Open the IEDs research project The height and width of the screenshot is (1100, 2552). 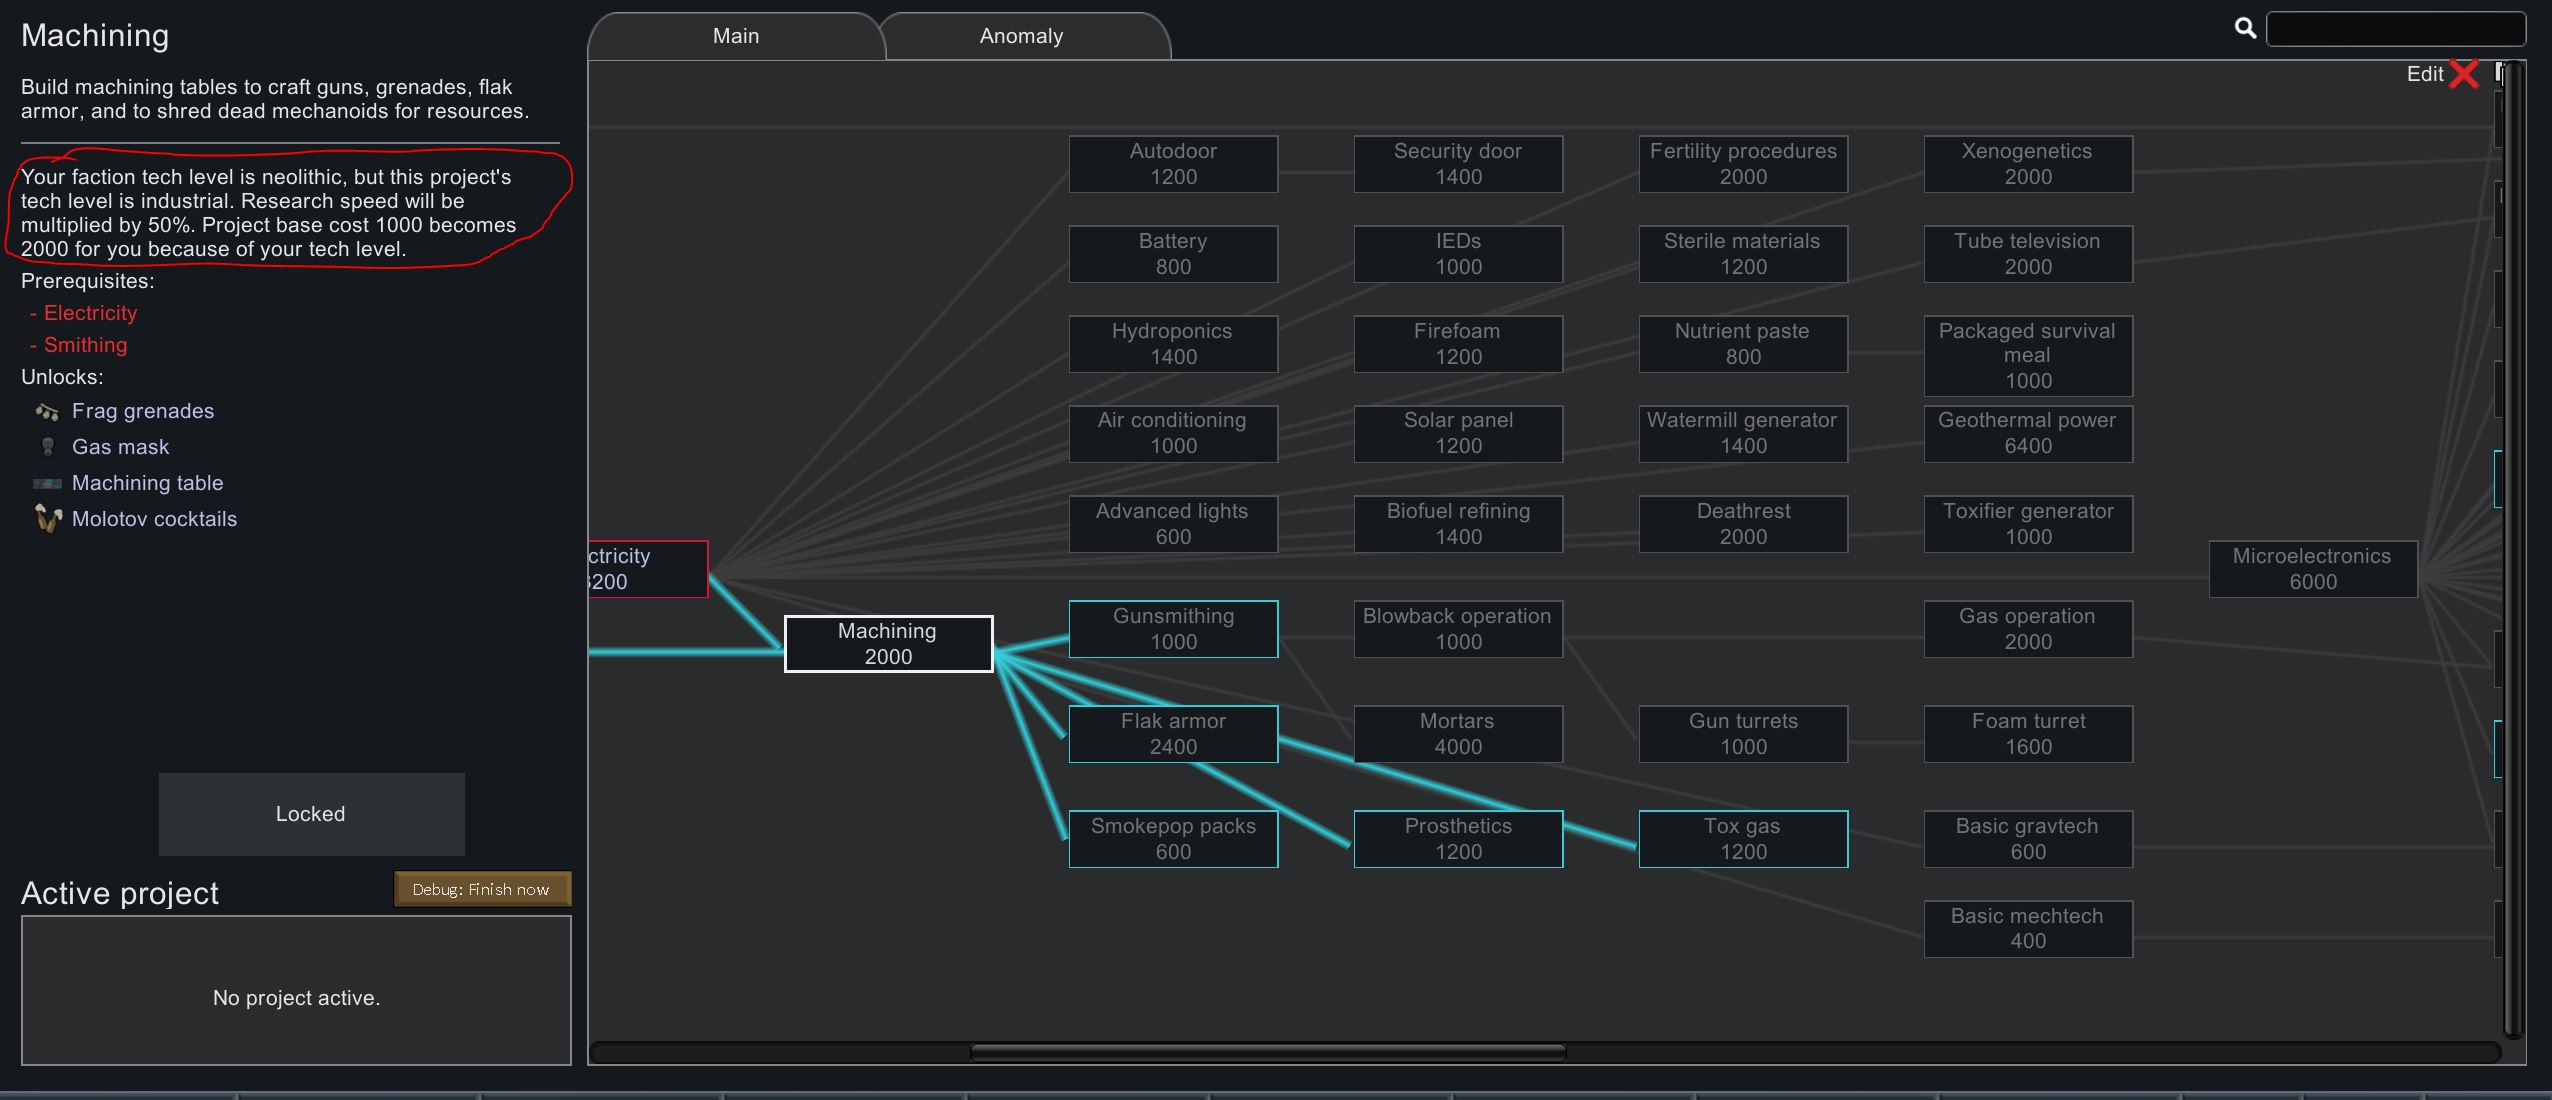pyautogui.click(x=1458, y=254)
